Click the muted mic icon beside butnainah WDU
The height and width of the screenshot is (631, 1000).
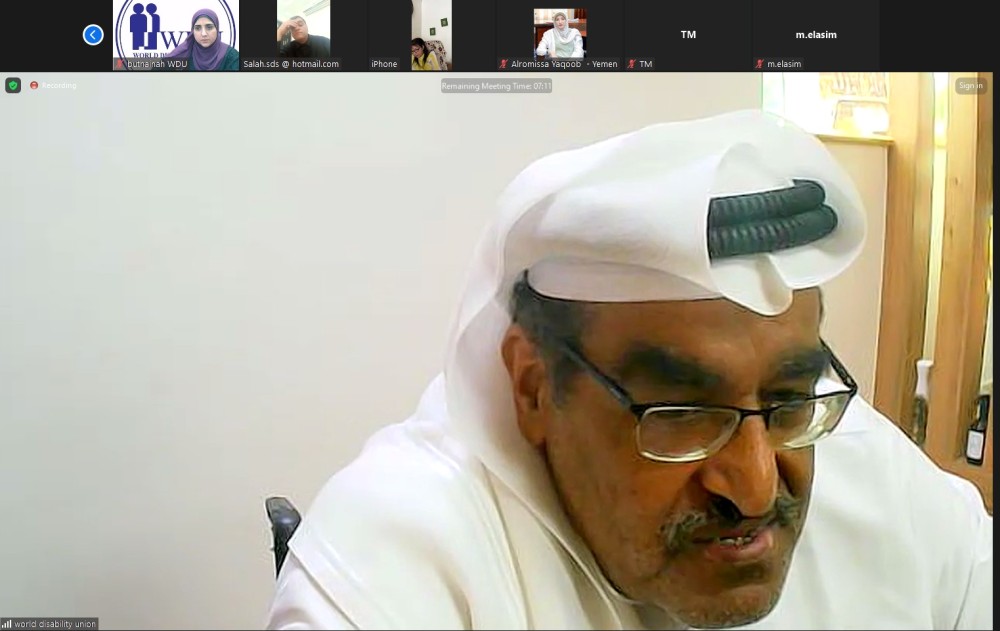[120, 64]
